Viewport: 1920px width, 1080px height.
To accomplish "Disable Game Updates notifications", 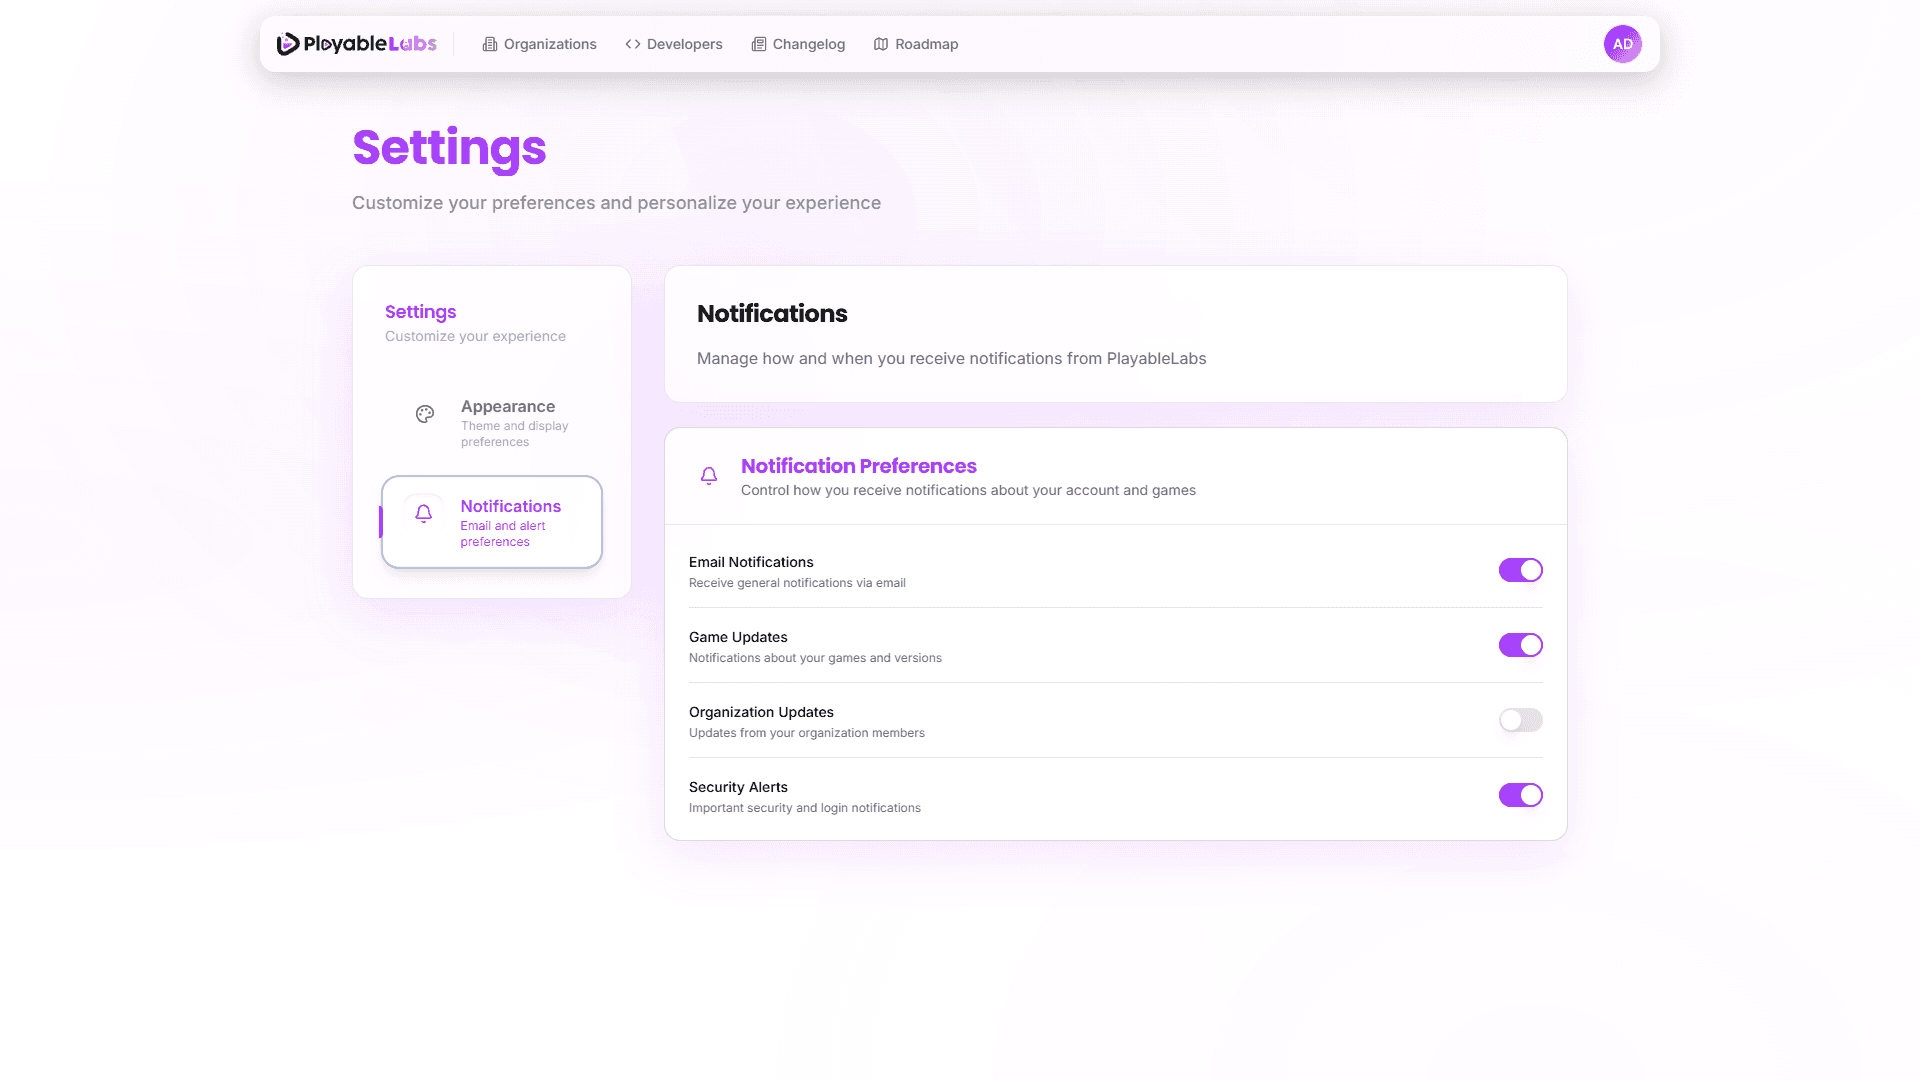I will pos(1520,645).
